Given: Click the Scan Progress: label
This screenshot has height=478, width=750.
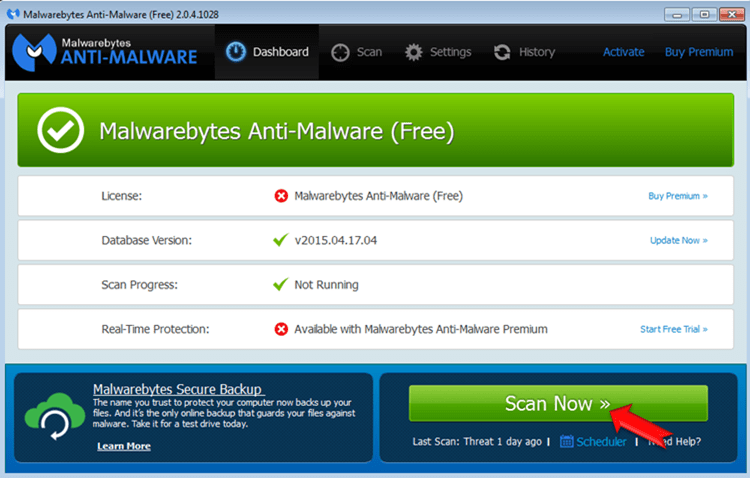Looking at the screenshot, I should coord(139,285).
